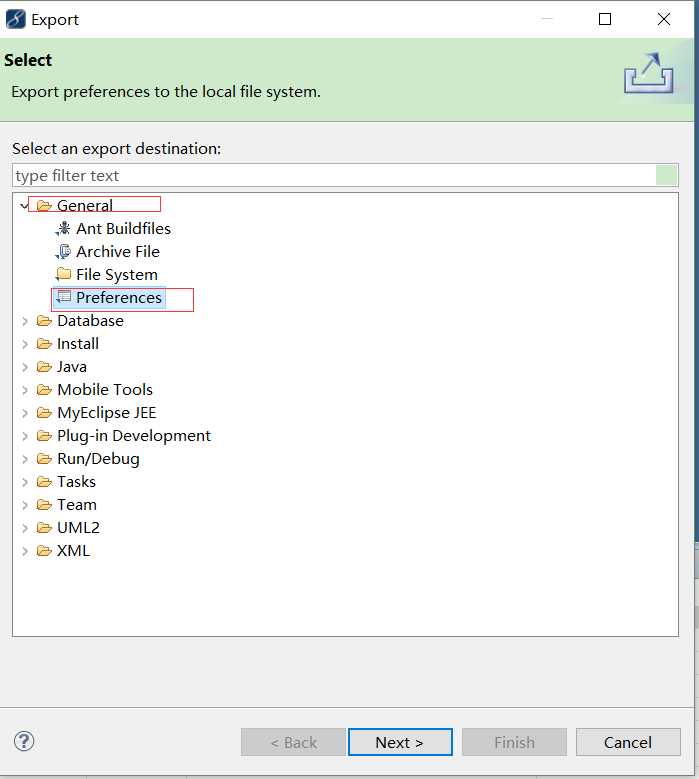Click the UML2 folder icon

click(44, 528)
